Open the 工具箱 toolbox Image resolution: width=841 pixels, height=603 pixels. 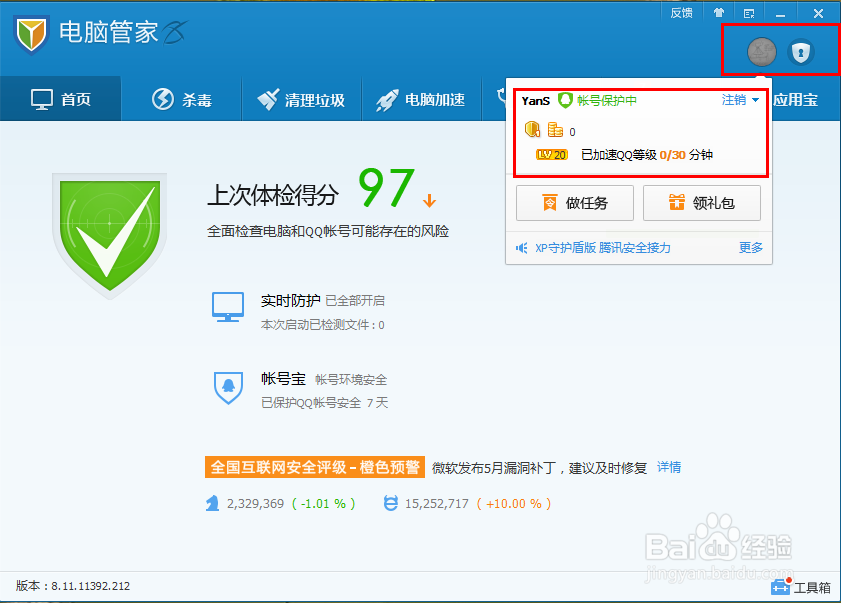(801, 587)
